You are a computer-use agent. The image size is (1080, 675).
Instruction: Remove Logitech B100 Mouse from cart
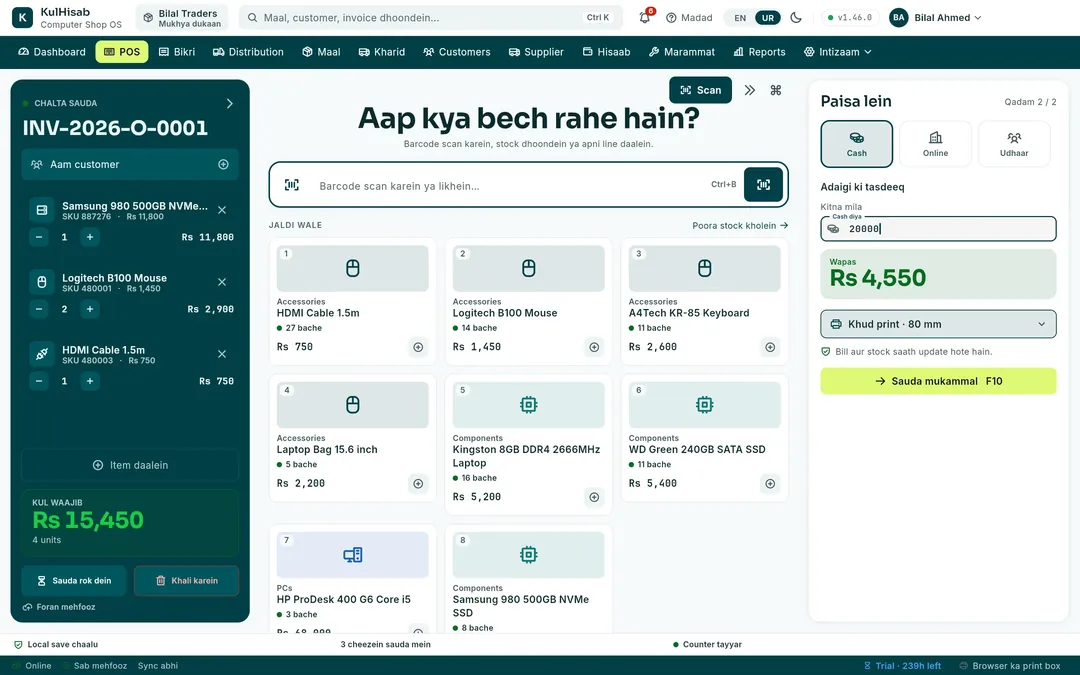click(222, 282)
